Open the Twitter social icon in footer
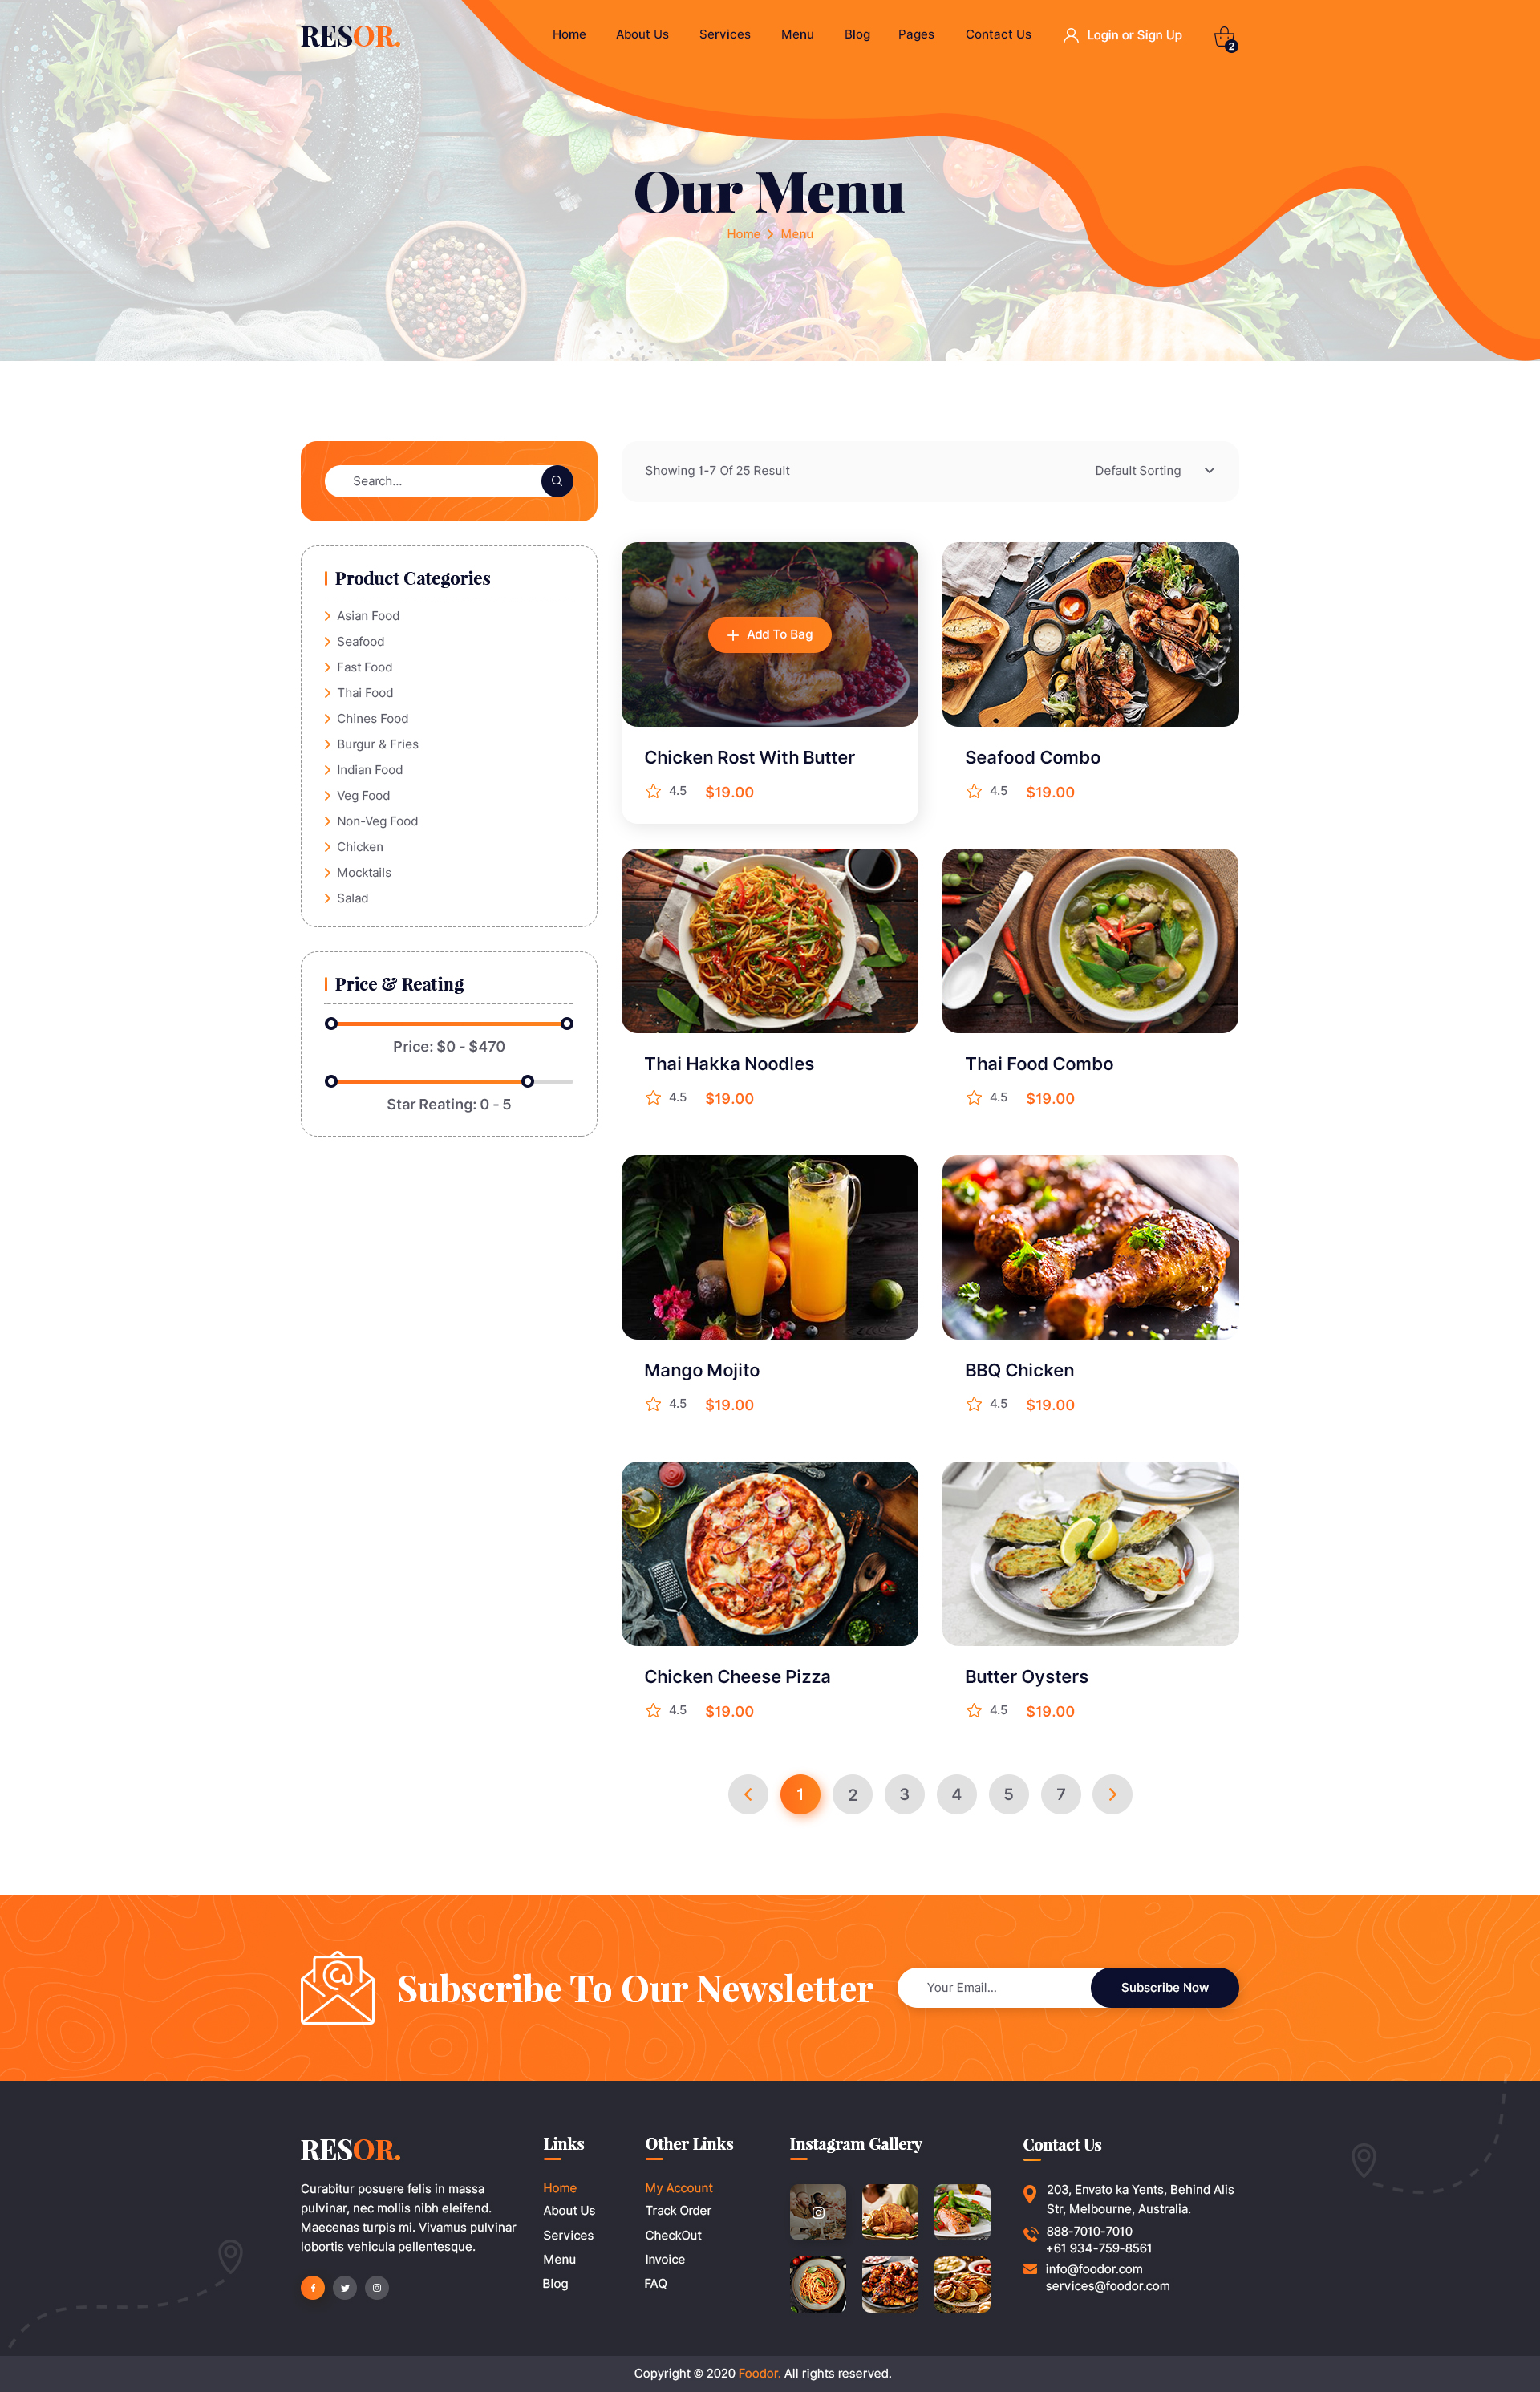This screenshot has width=1540, height=2392. [345, 2287]
